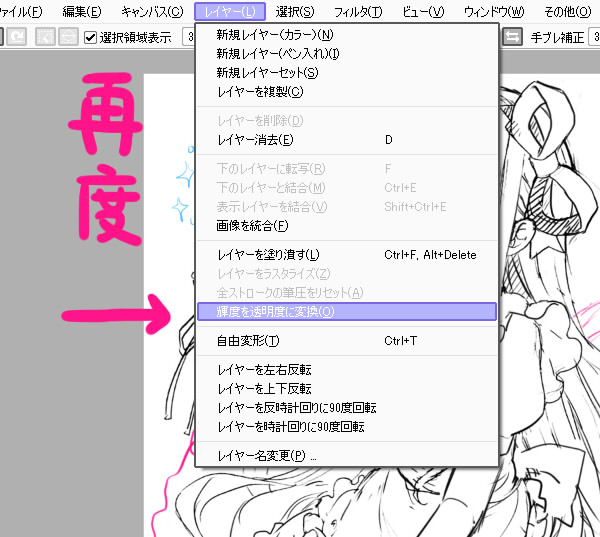Click the greyed レイヤーをラスタライズ(Z) entry
600x537 pixels.
pos(347,274)
